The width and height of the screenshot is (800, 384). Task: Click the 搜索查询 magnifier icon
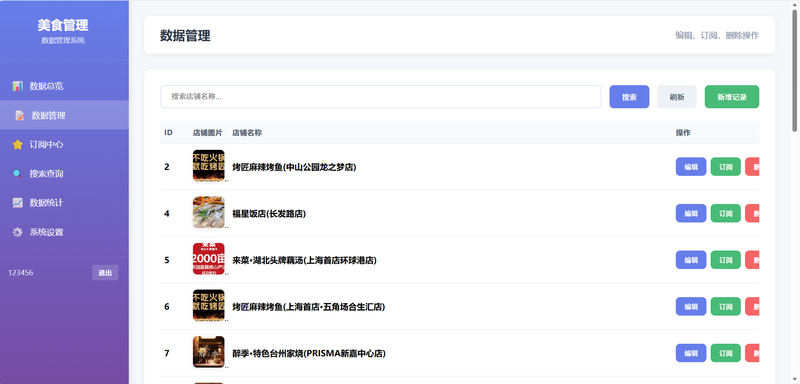(18, 173)
